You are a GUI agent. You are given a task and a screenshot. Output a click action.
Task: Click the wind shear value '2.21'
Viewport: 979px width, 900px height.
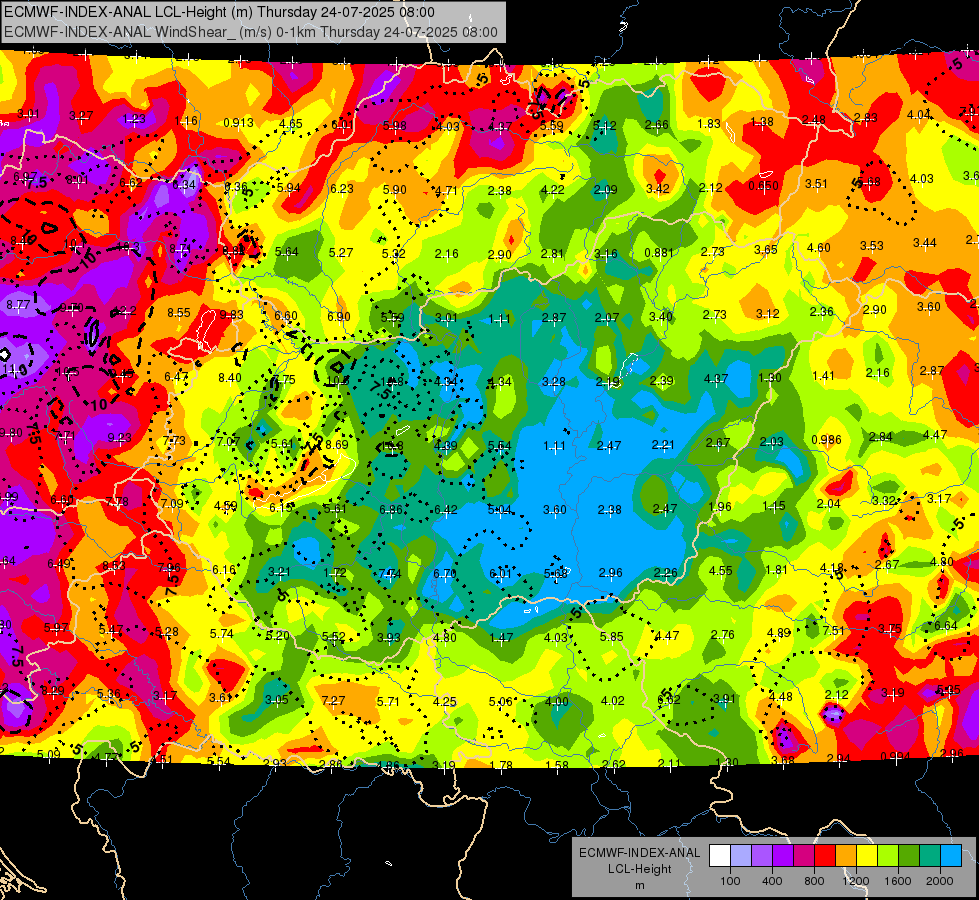click(x=663, y=445)
